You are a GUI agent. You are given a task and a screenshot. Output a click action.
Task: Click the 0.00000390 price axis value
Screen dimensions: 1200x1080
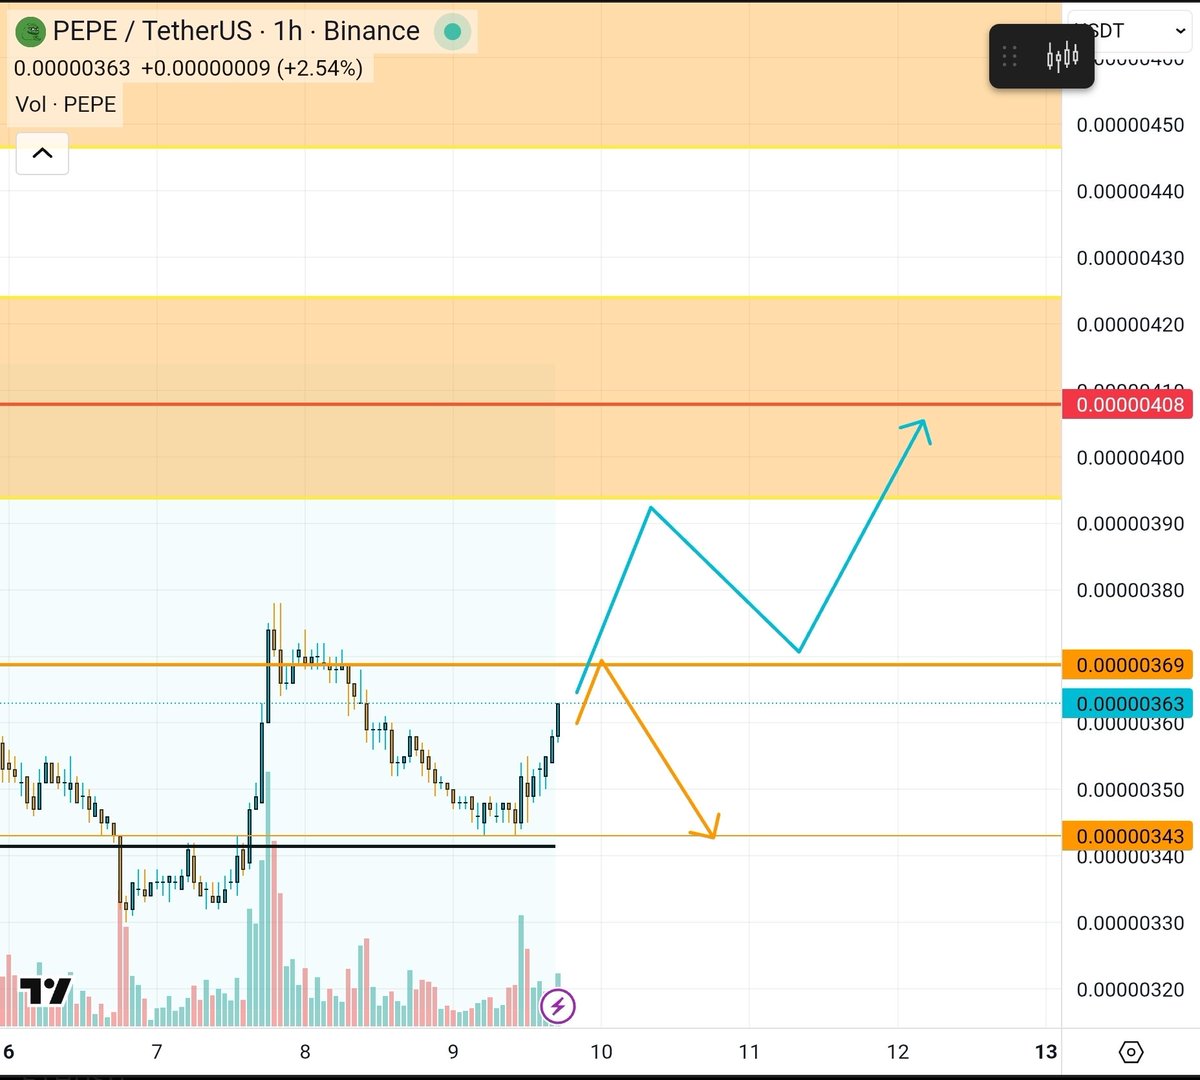1130,523
